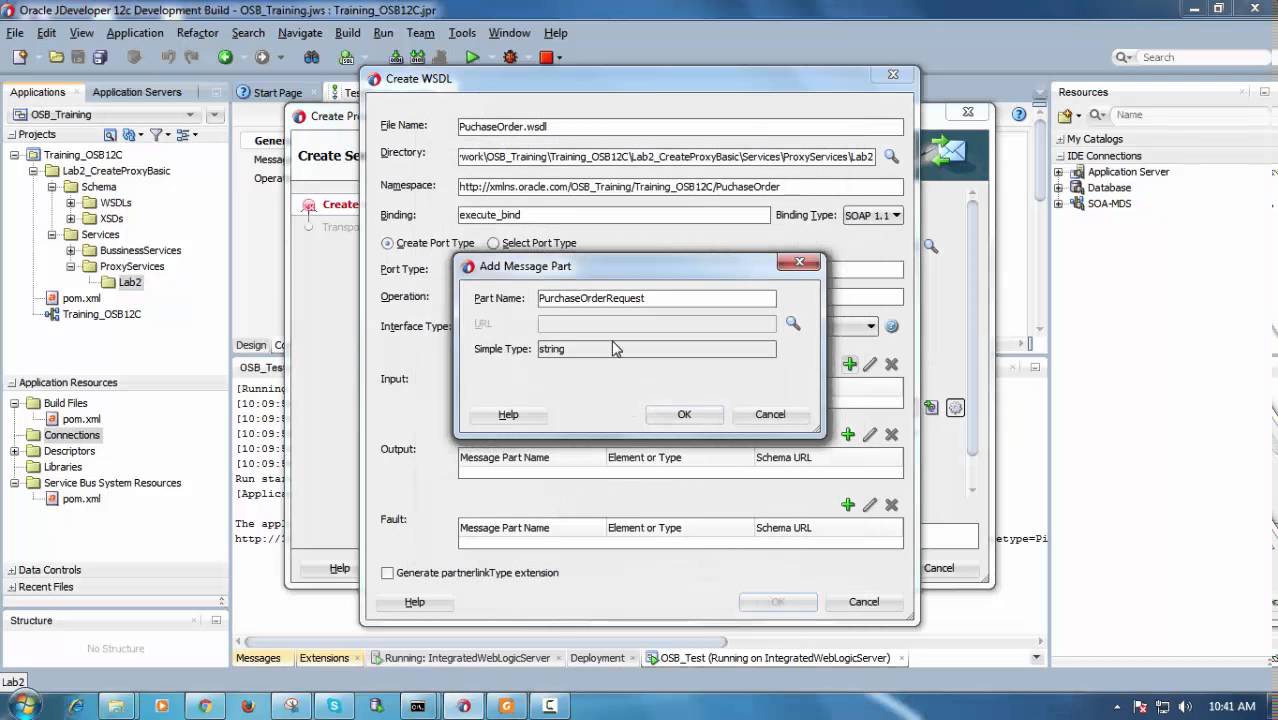Click the pencil edit icon above Output table
This screenshot has height=720, width=1278.
870,434
